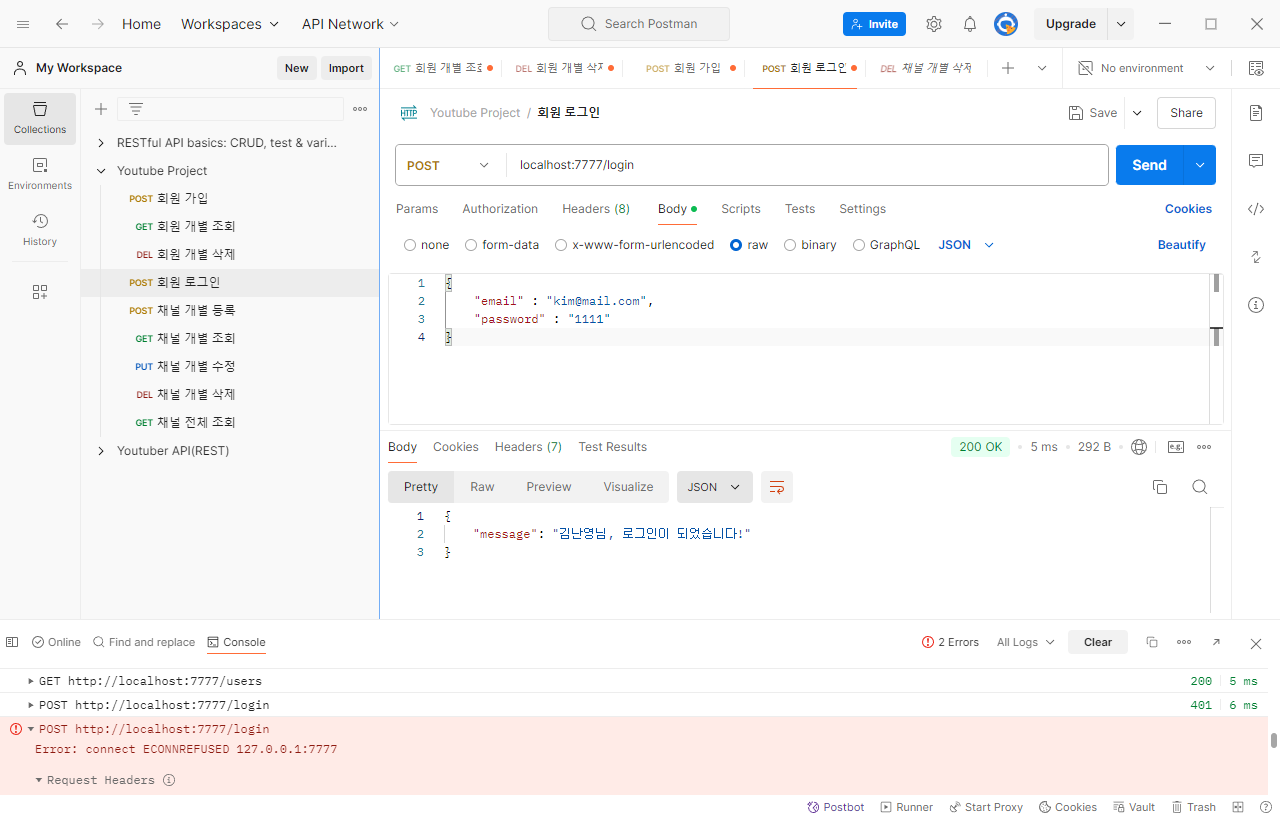Search in response body icon
Image resolution: width=1280 pixels, height=819 pixels.
click(1200, 487)
